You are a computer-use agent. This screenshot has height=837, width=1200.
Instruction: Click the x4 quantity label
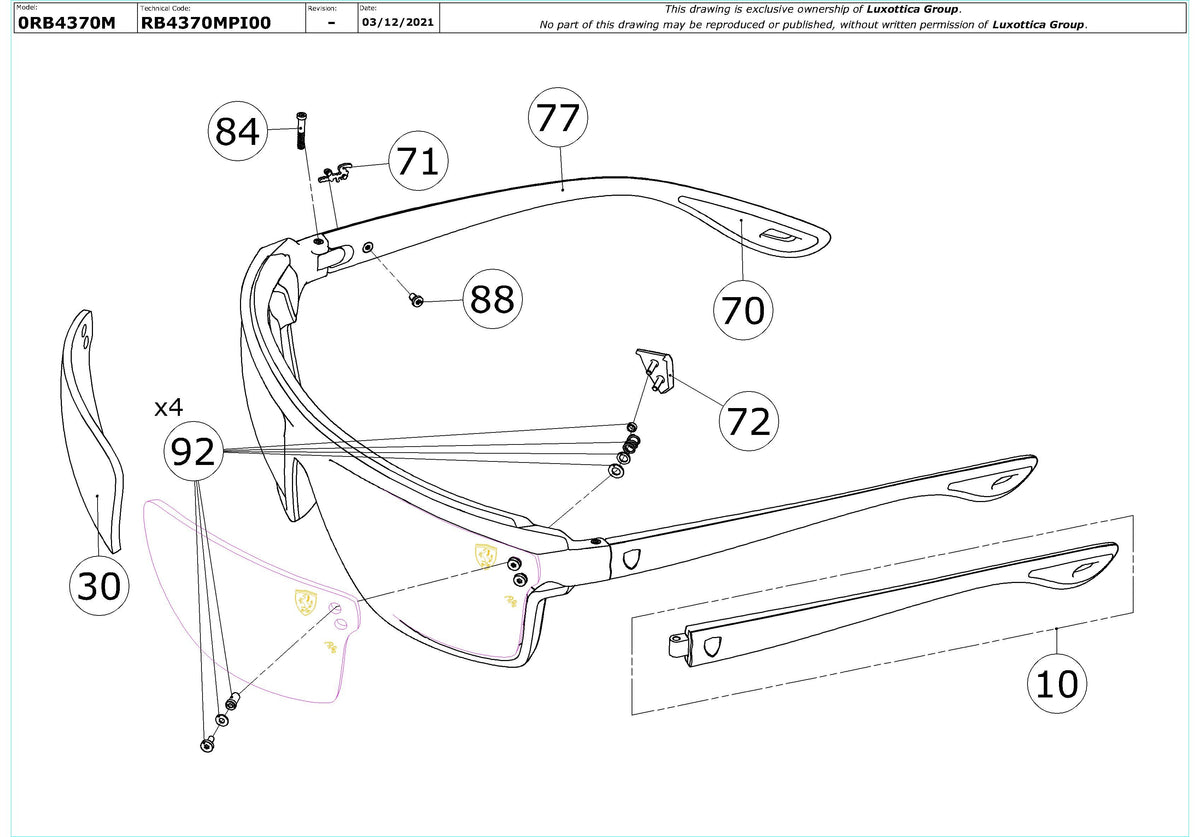pos(170,407)
